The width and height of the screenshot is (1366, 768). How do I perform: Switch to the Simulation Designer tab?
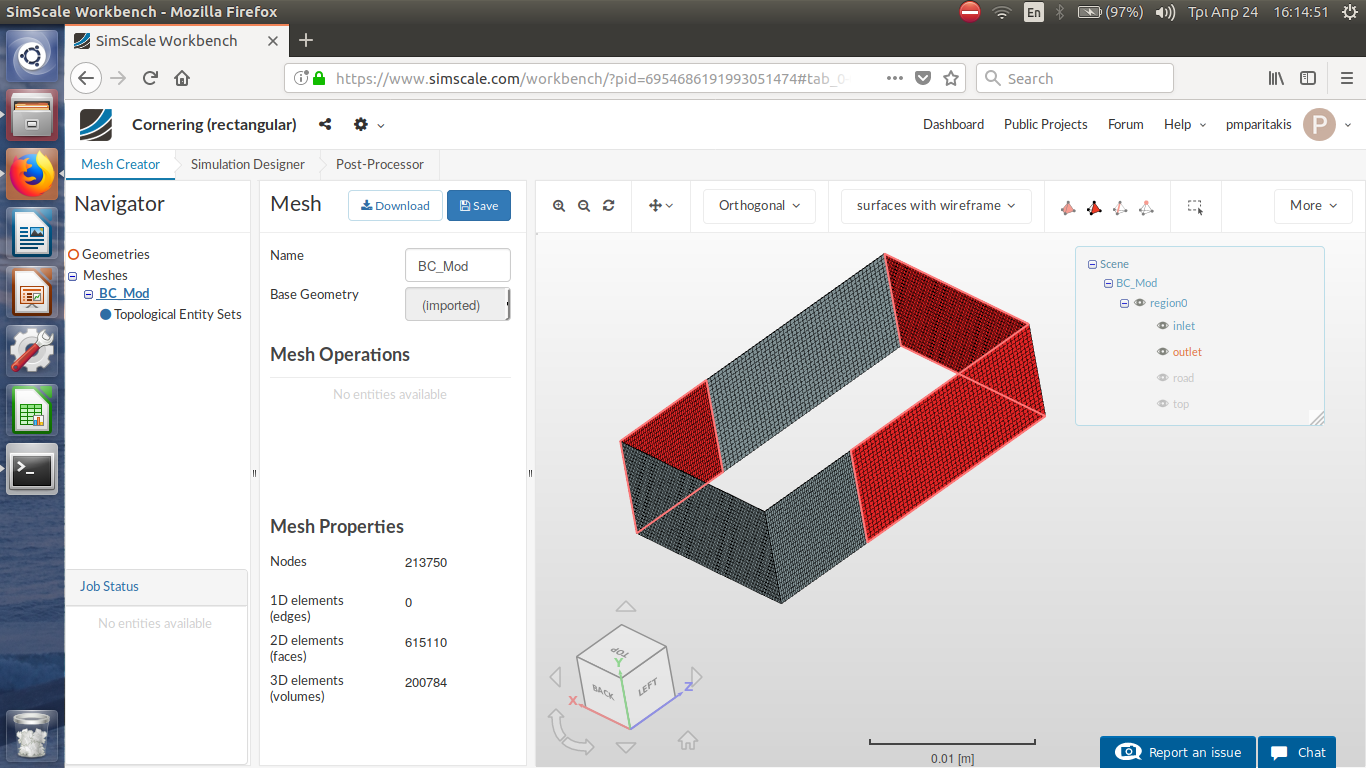248,164
